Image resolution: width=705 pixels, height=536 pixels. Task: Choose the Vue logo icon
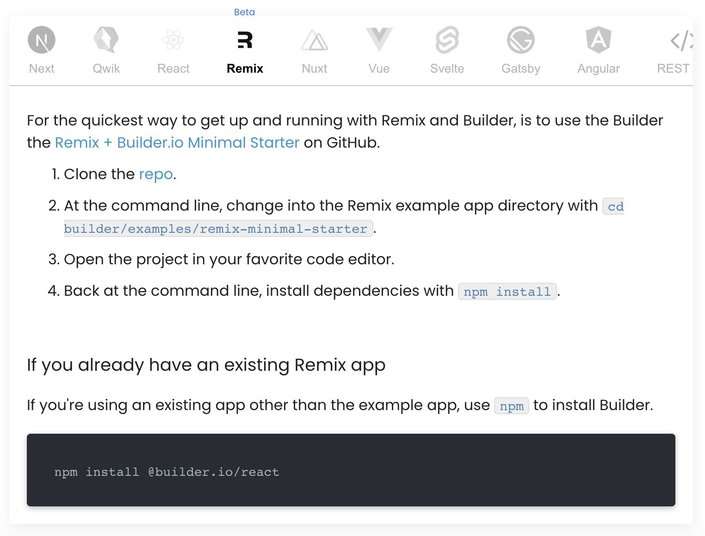379,39
